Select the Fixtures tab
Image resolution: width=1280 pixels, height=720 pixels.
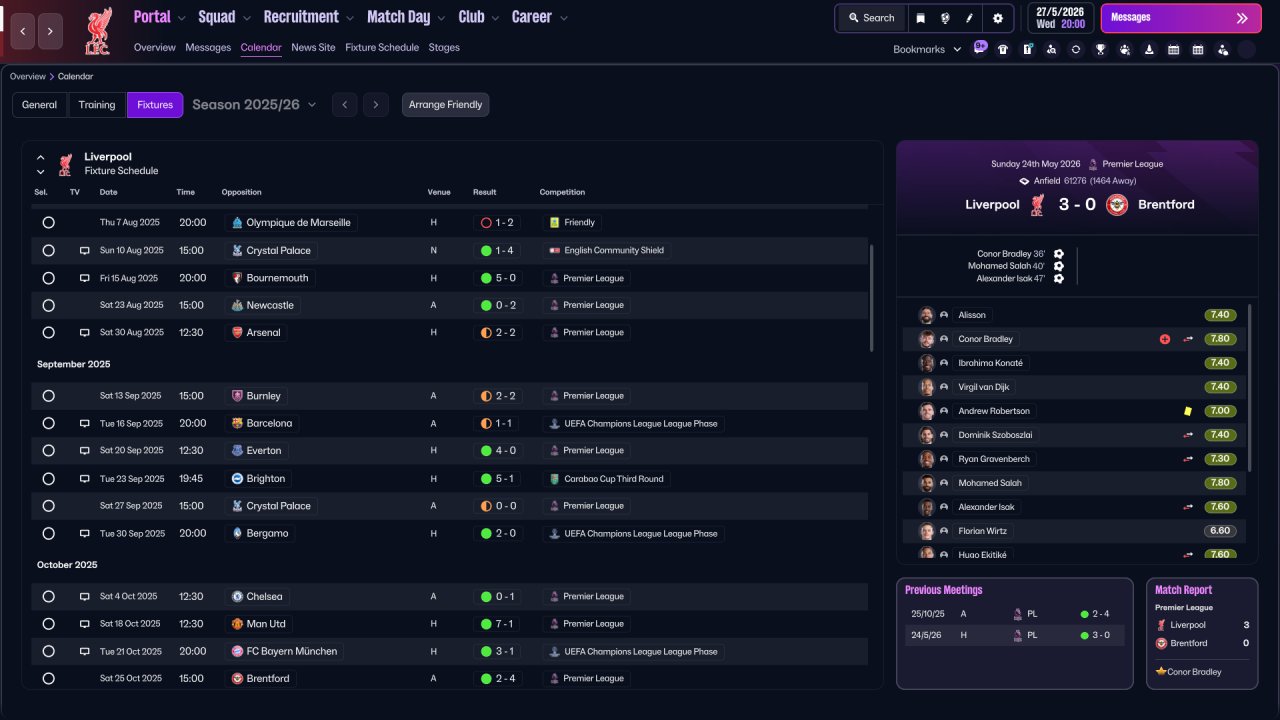click(x=155, y=105)
